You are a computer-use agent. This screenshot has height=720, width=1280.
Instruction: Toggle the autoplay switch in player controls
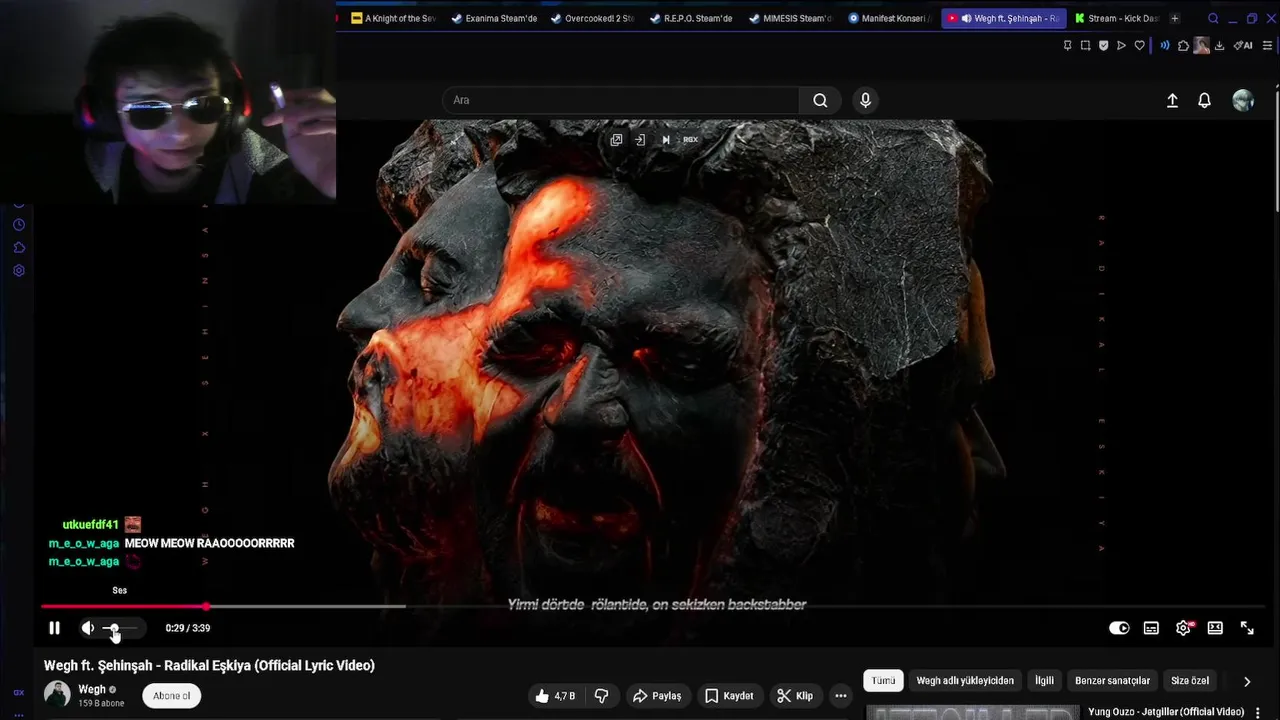pos(1119,628)
